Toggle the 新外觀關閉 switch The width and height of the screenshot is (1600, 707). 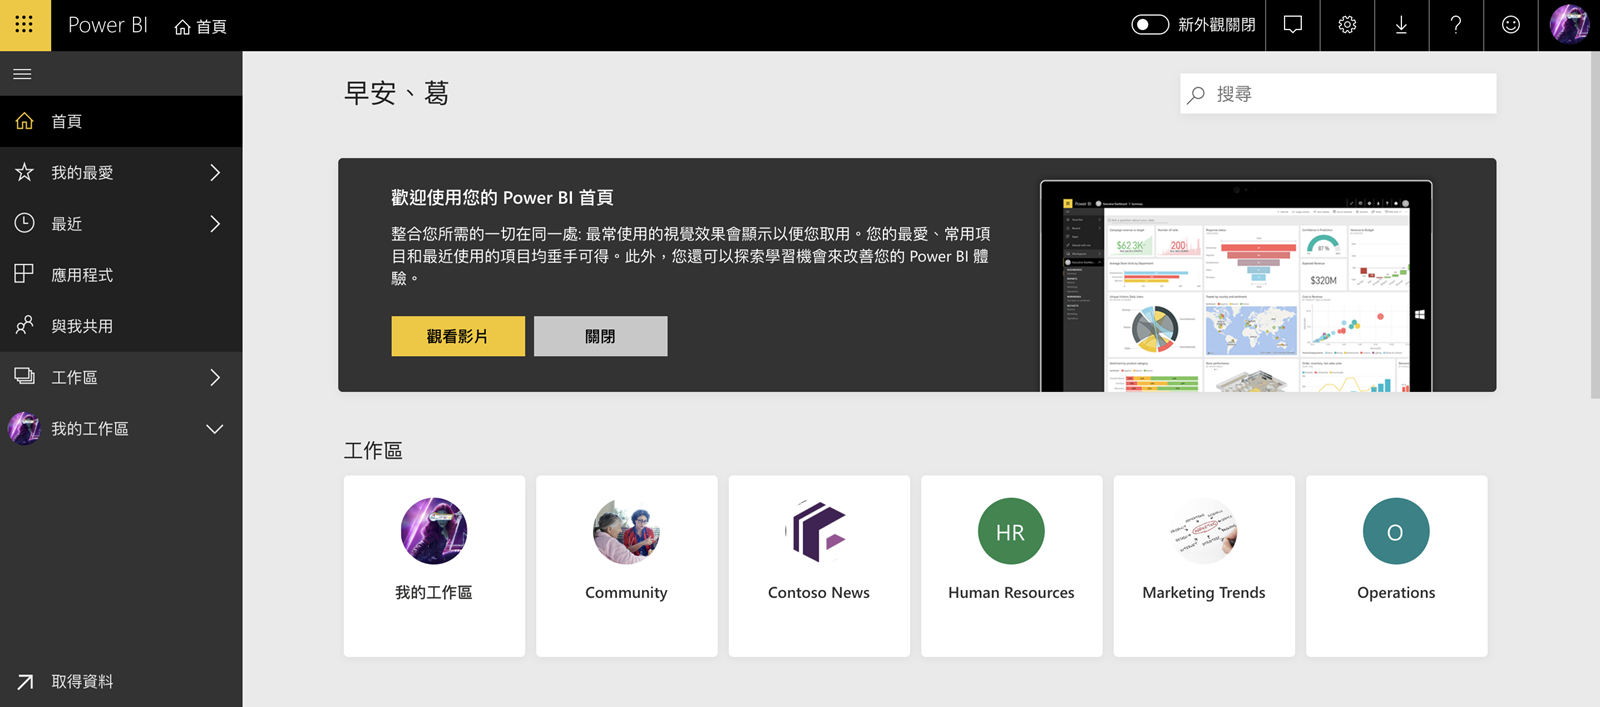[1150, 25]
